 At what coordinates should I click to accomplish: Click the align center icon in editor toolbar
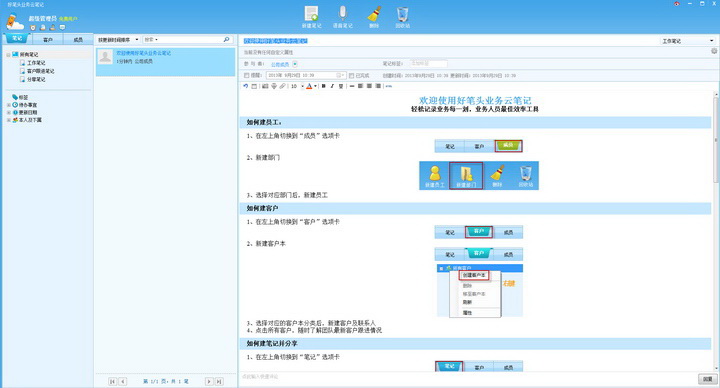pos(369,86)
